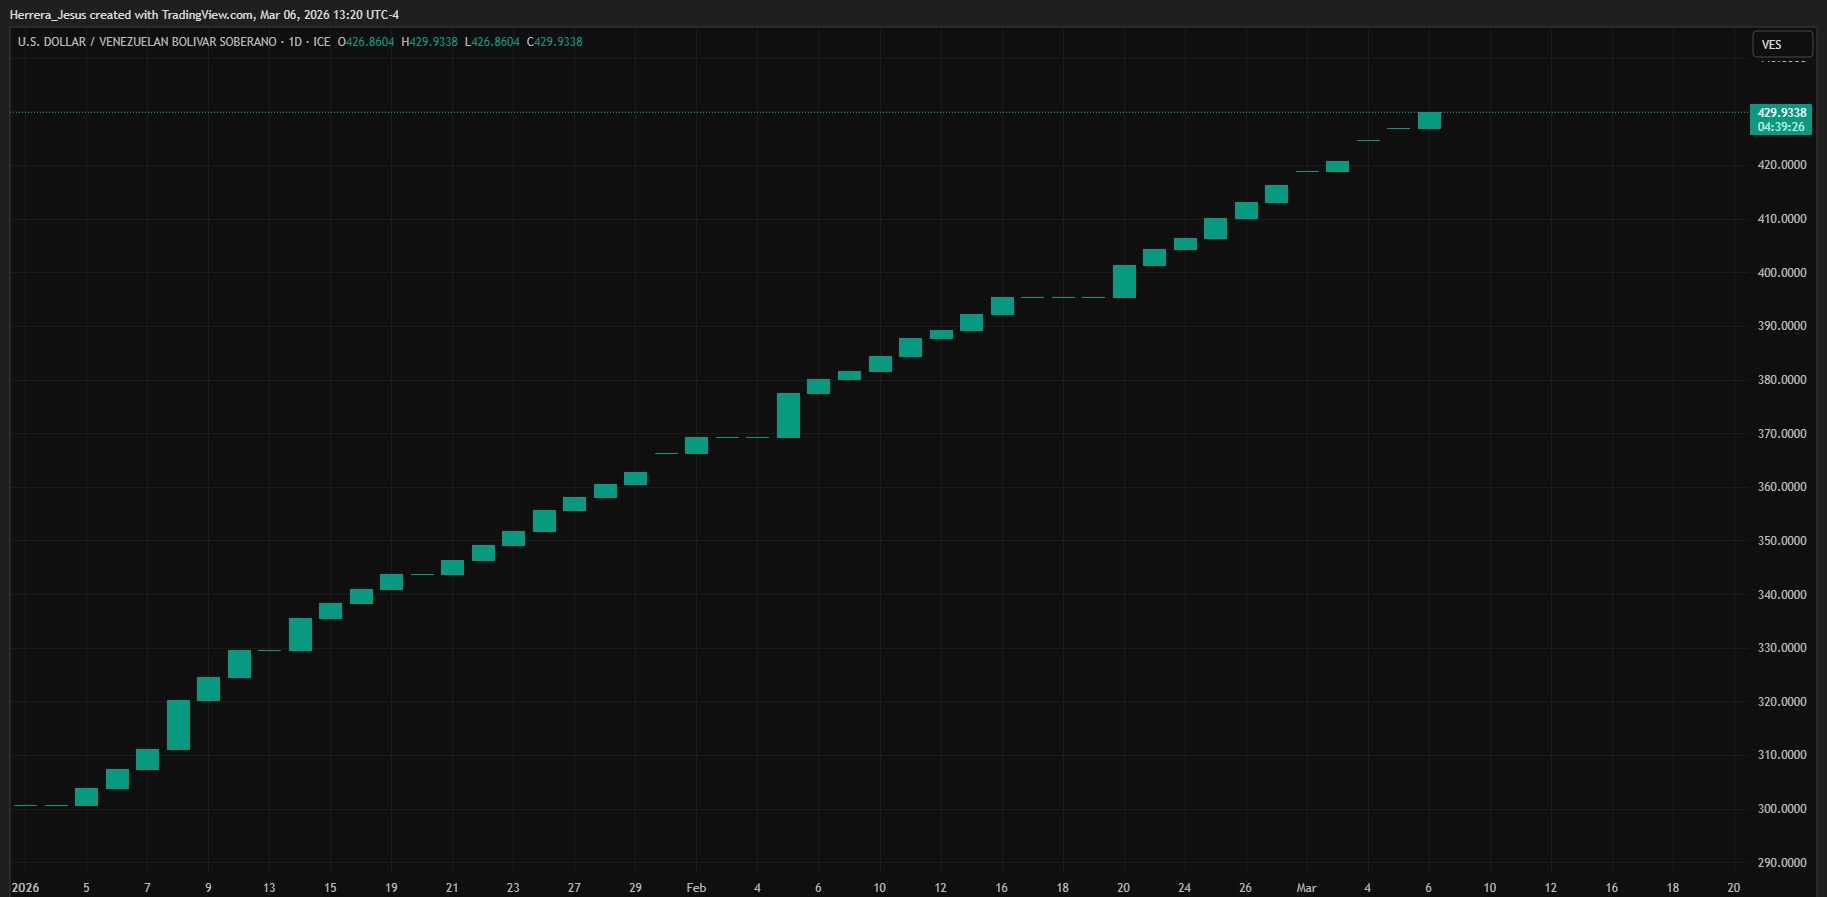The width and height of the screenshot is (1827, 897).
Task: Click the 400.0000 price axis label
Action: 1781,272
